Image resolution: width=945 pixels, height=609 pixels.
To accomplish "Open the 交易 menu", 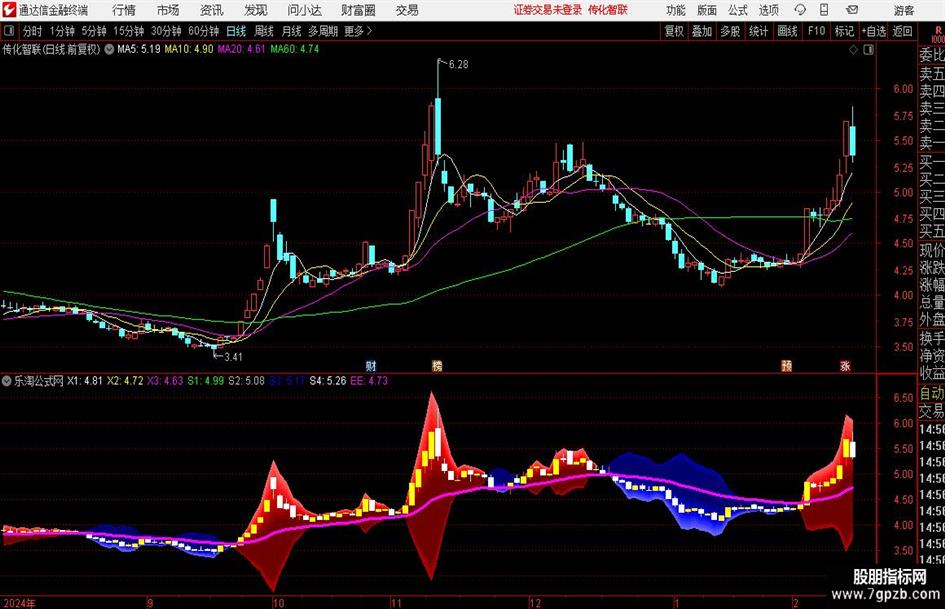I will pyautogui.click(x=407, y=10).
